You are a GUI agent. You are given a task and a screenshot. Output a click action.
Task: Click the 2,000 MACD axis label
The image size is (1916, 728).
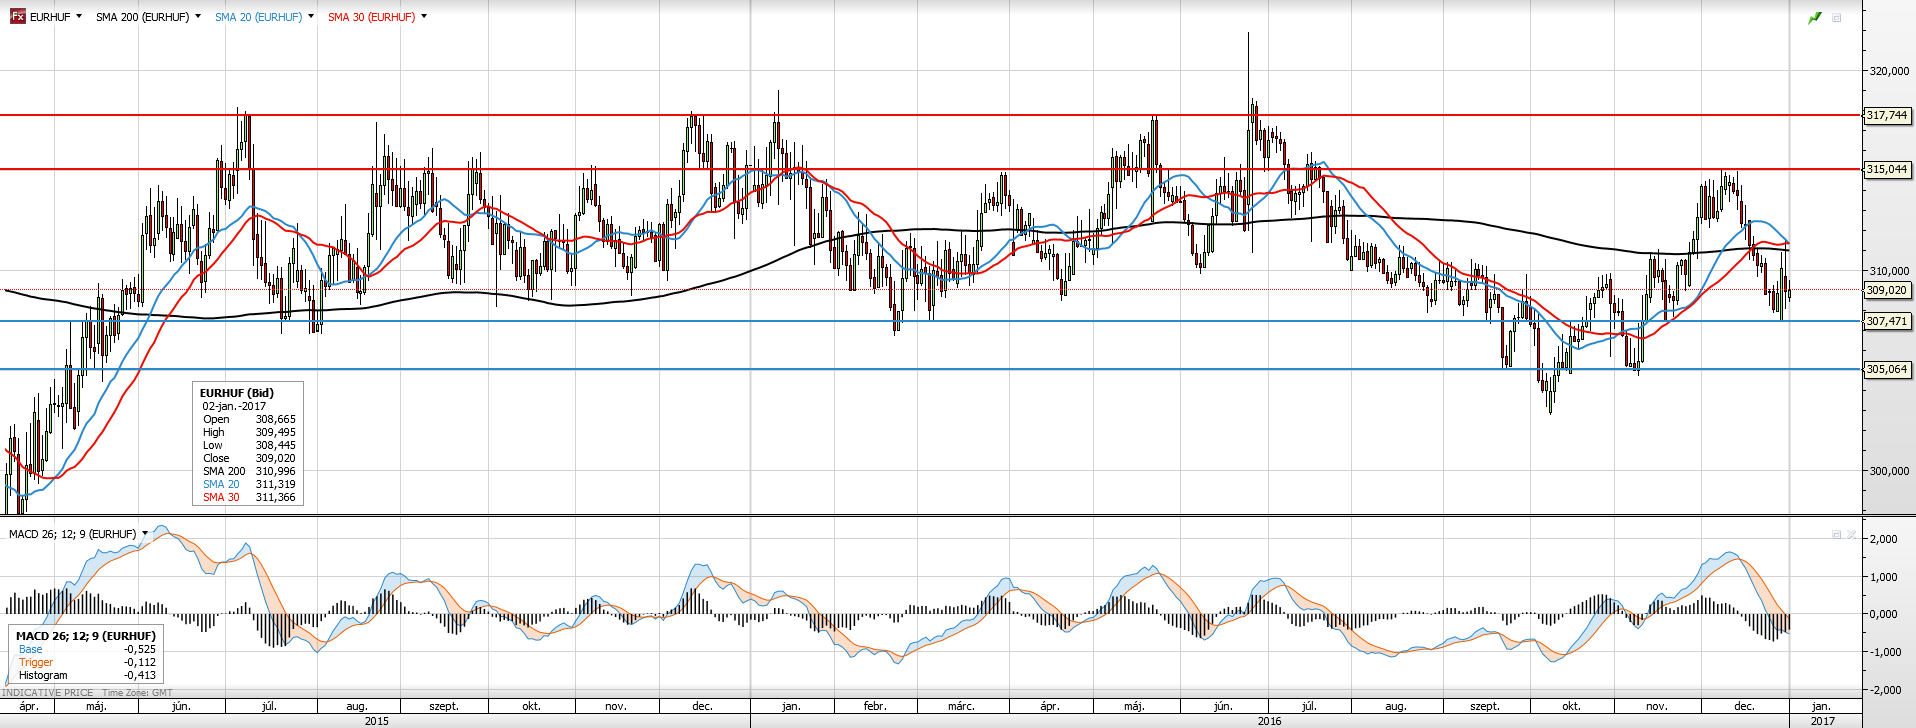pyautogui.click(x=1883, y=539)
